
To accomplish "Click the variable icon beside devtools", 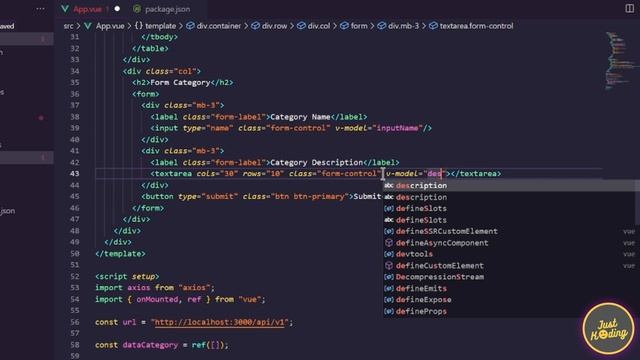I will coord(389,254).
